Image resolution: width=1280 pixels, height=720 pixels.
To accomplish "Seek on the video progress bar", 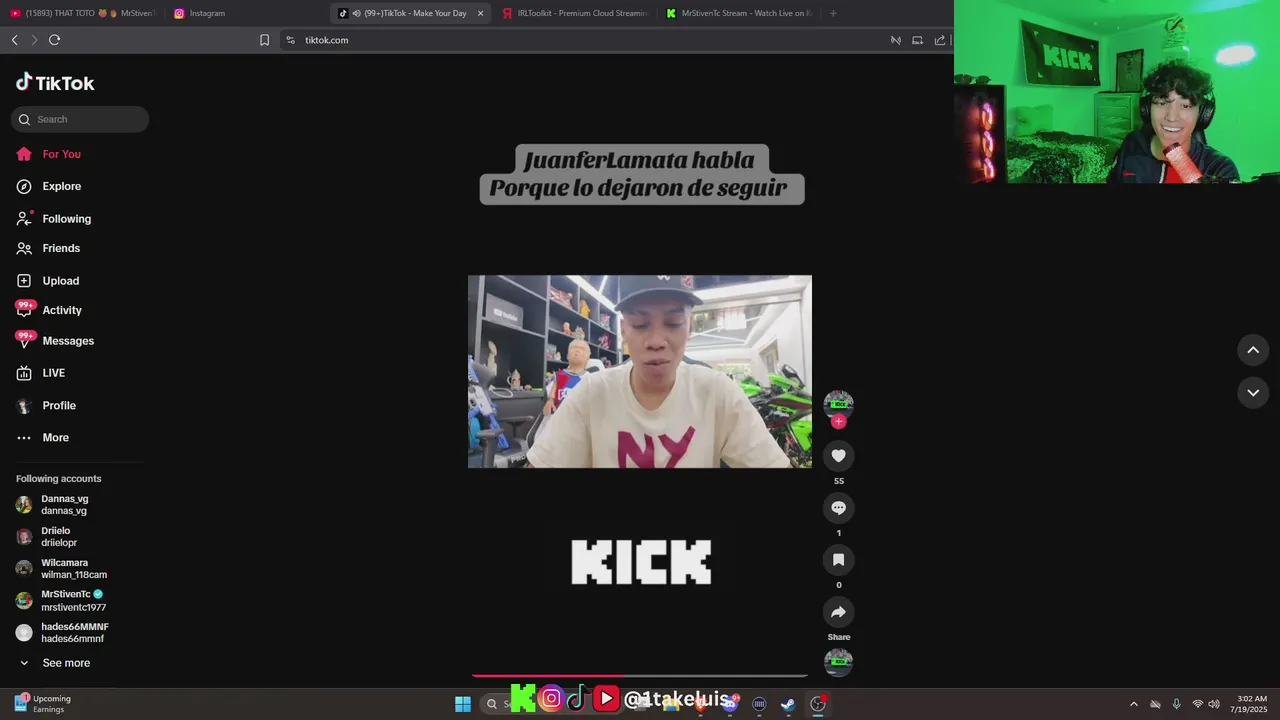I will (640, 676).
